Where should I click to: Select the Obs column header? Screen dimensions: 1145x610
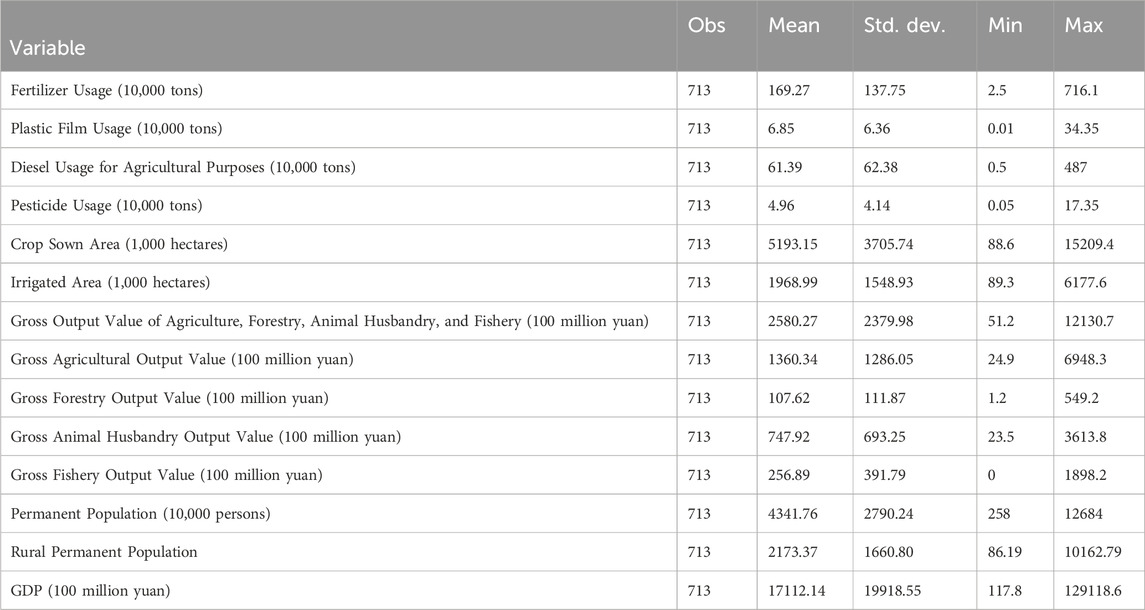coord(707,25)
